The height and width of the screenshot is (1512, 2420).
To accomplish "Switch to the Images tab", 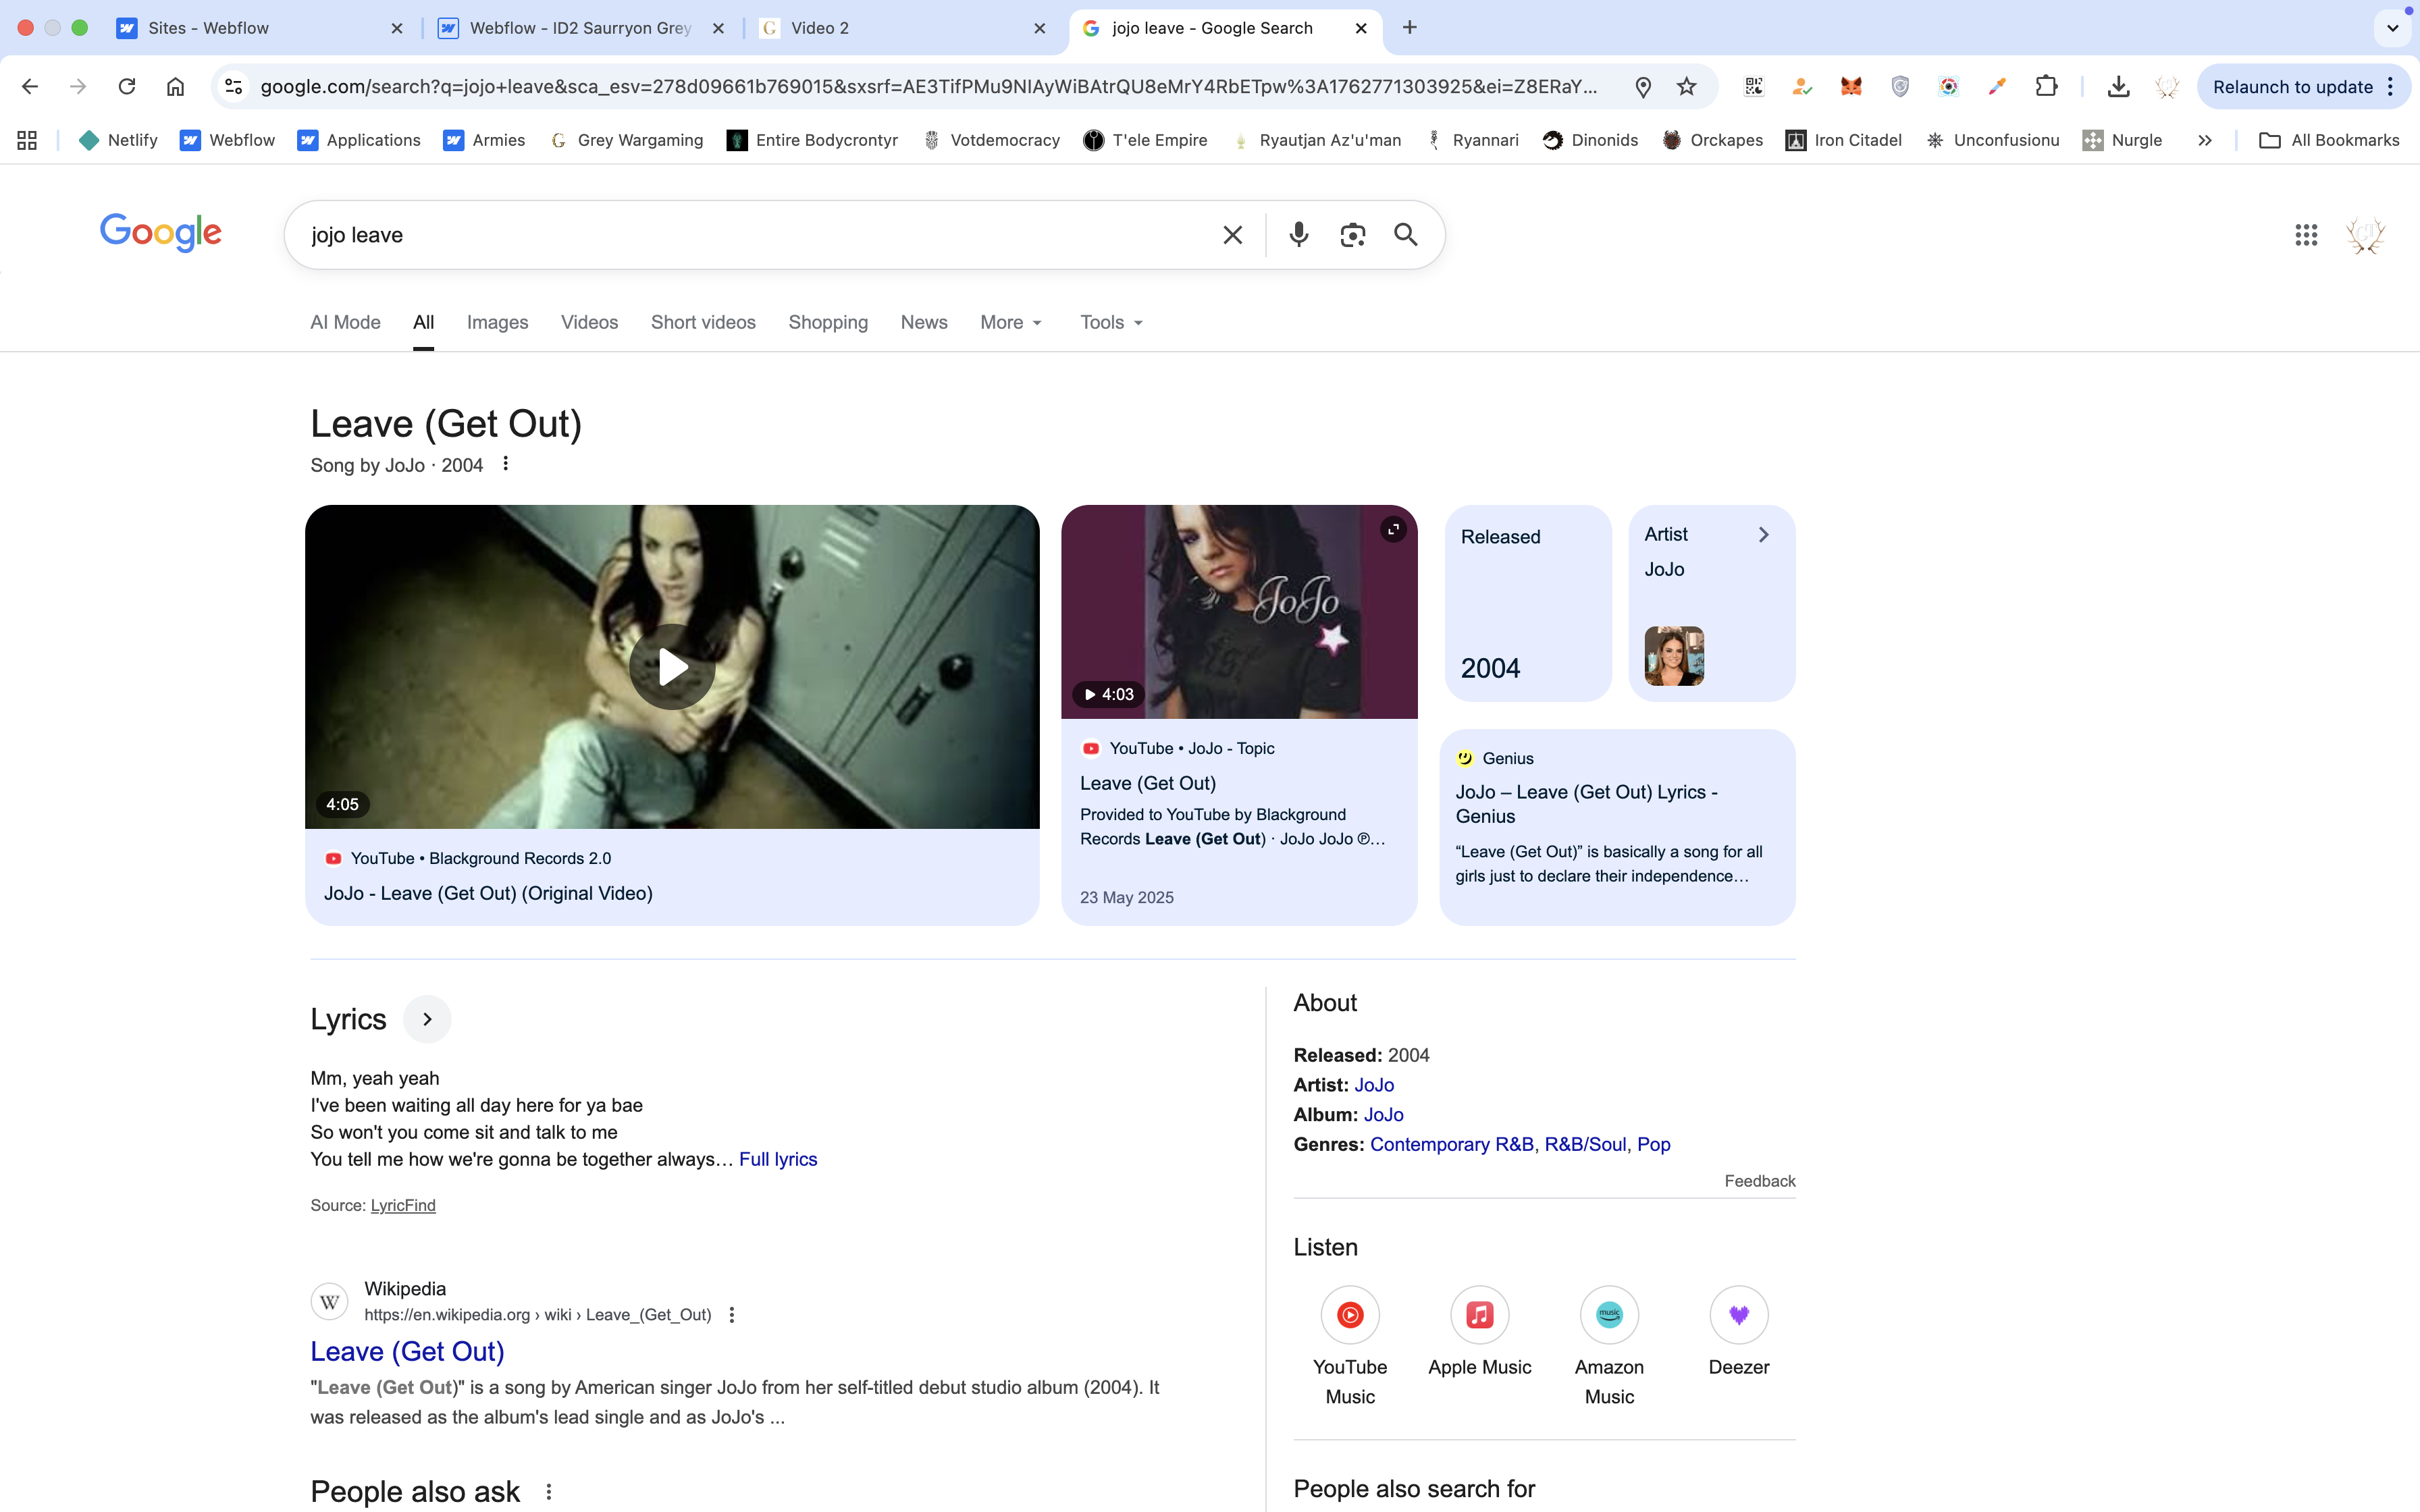I will 497,322.
